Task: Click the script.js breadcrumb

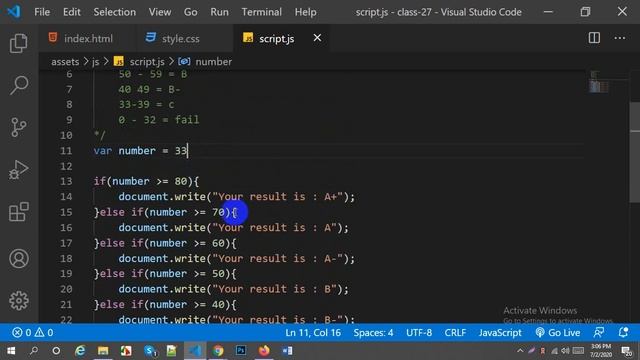Action: (x=147, y=62)
